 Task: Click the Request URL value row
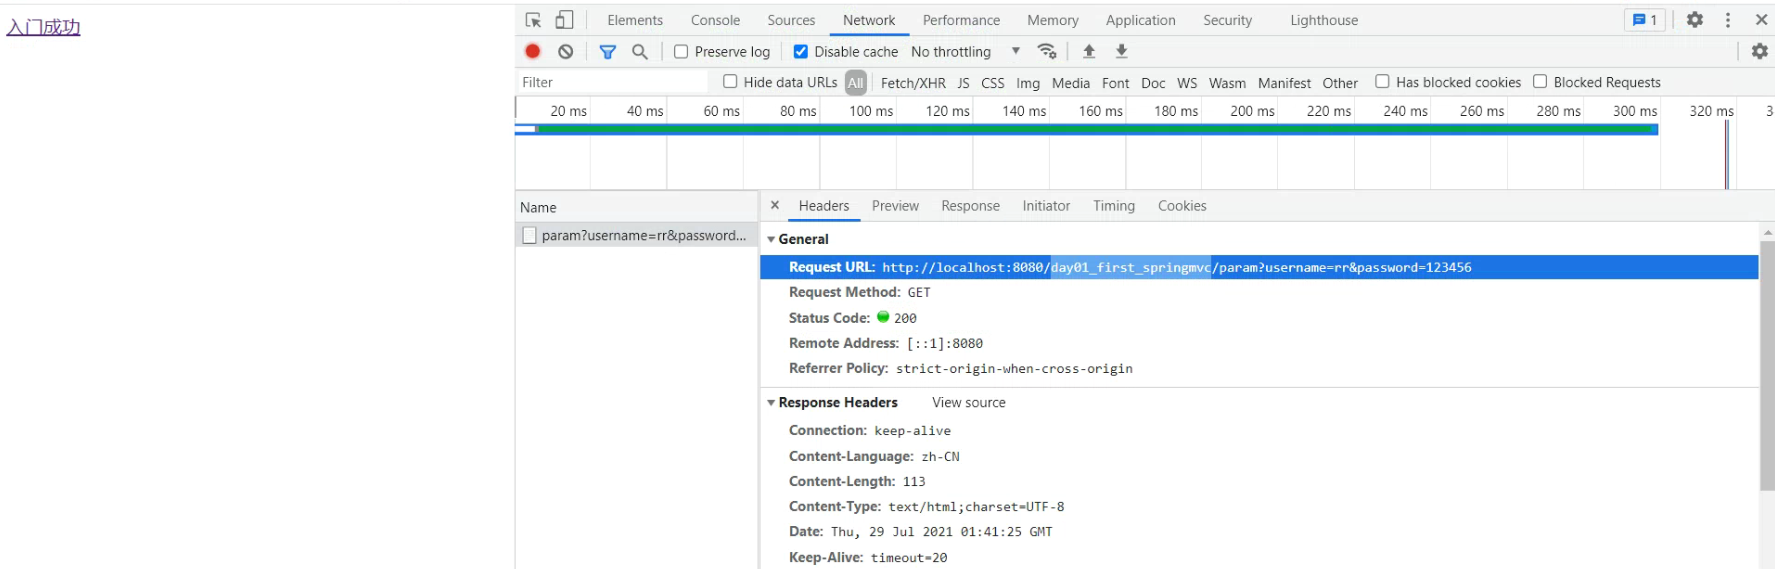[1259, 267]
